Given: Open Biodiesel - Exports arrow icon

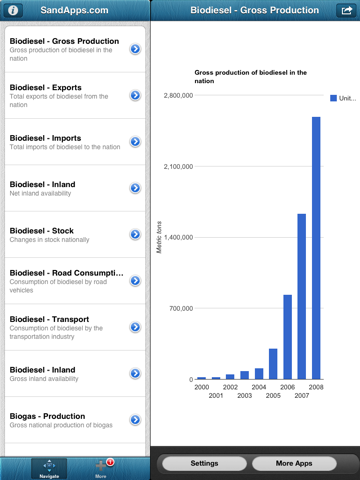Looking at the screenshot, I should 135,95.
